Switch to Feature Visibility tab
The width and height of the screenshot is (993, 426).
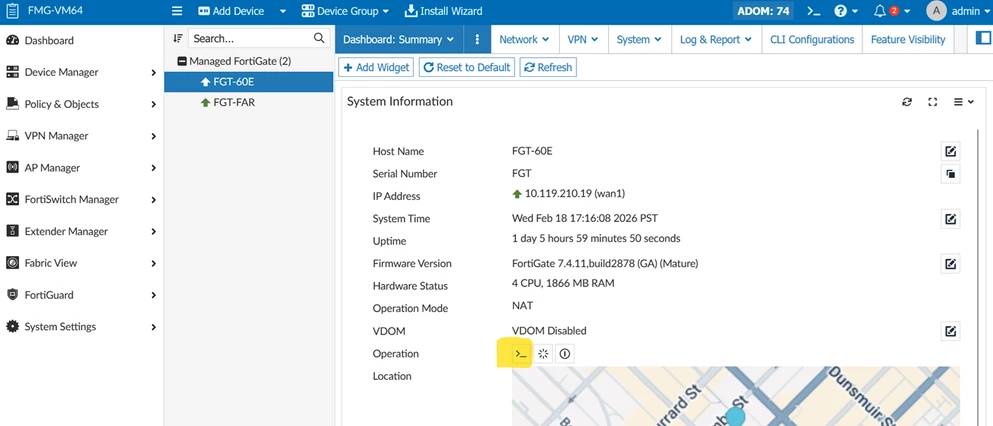coord(908,39)
